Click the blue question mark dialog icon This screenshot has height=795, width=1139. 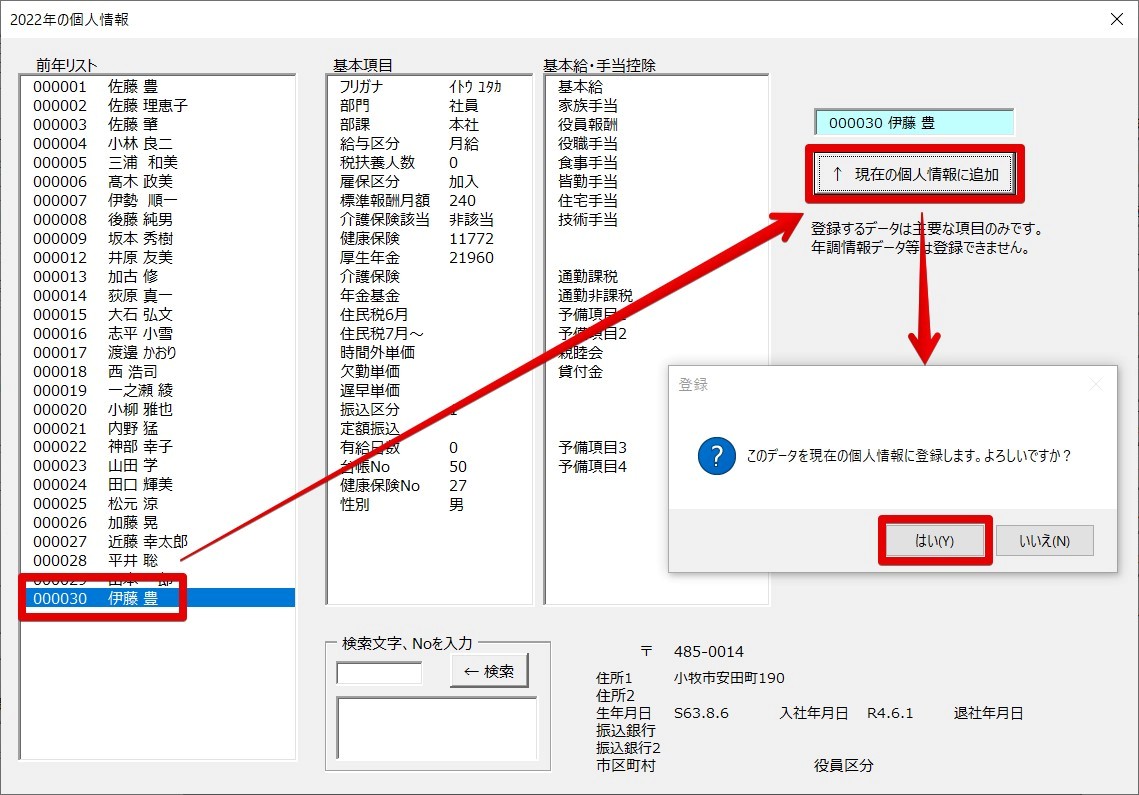coord(717,456)
